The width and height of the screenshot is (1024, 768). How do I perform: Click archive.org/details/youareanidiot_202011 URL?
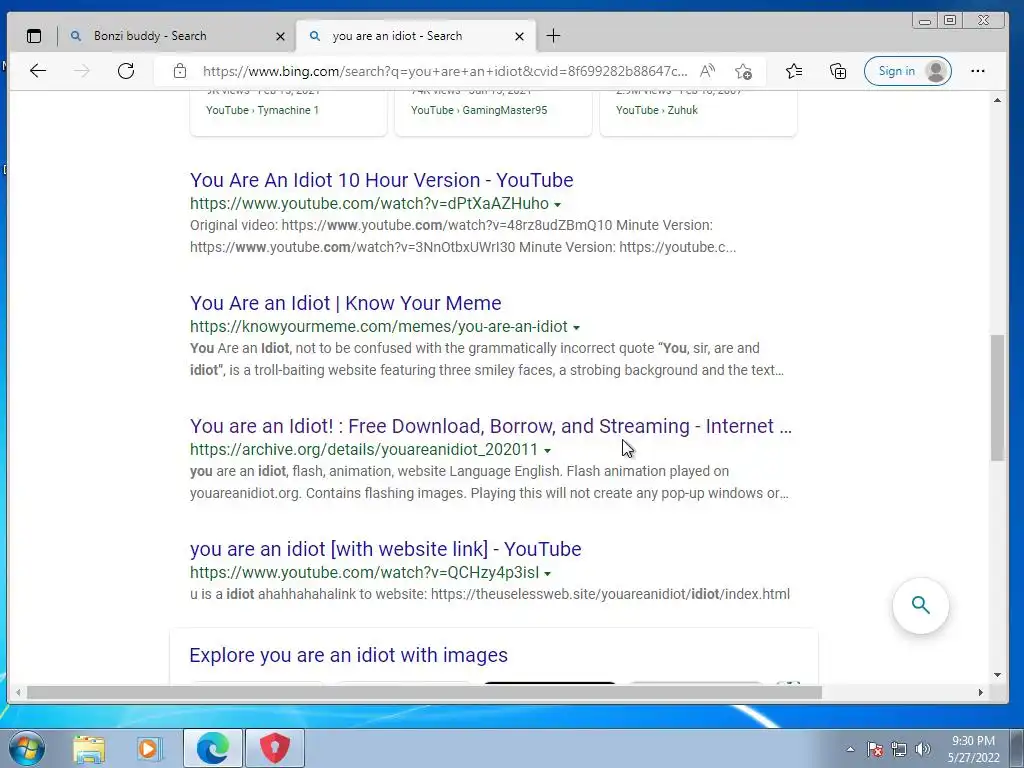pyautogui.click(x=364, y=449)
